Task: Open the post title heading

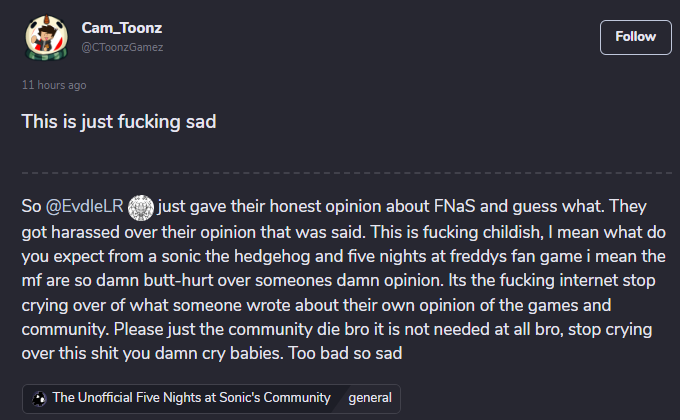Action: (x=120, y=122)
